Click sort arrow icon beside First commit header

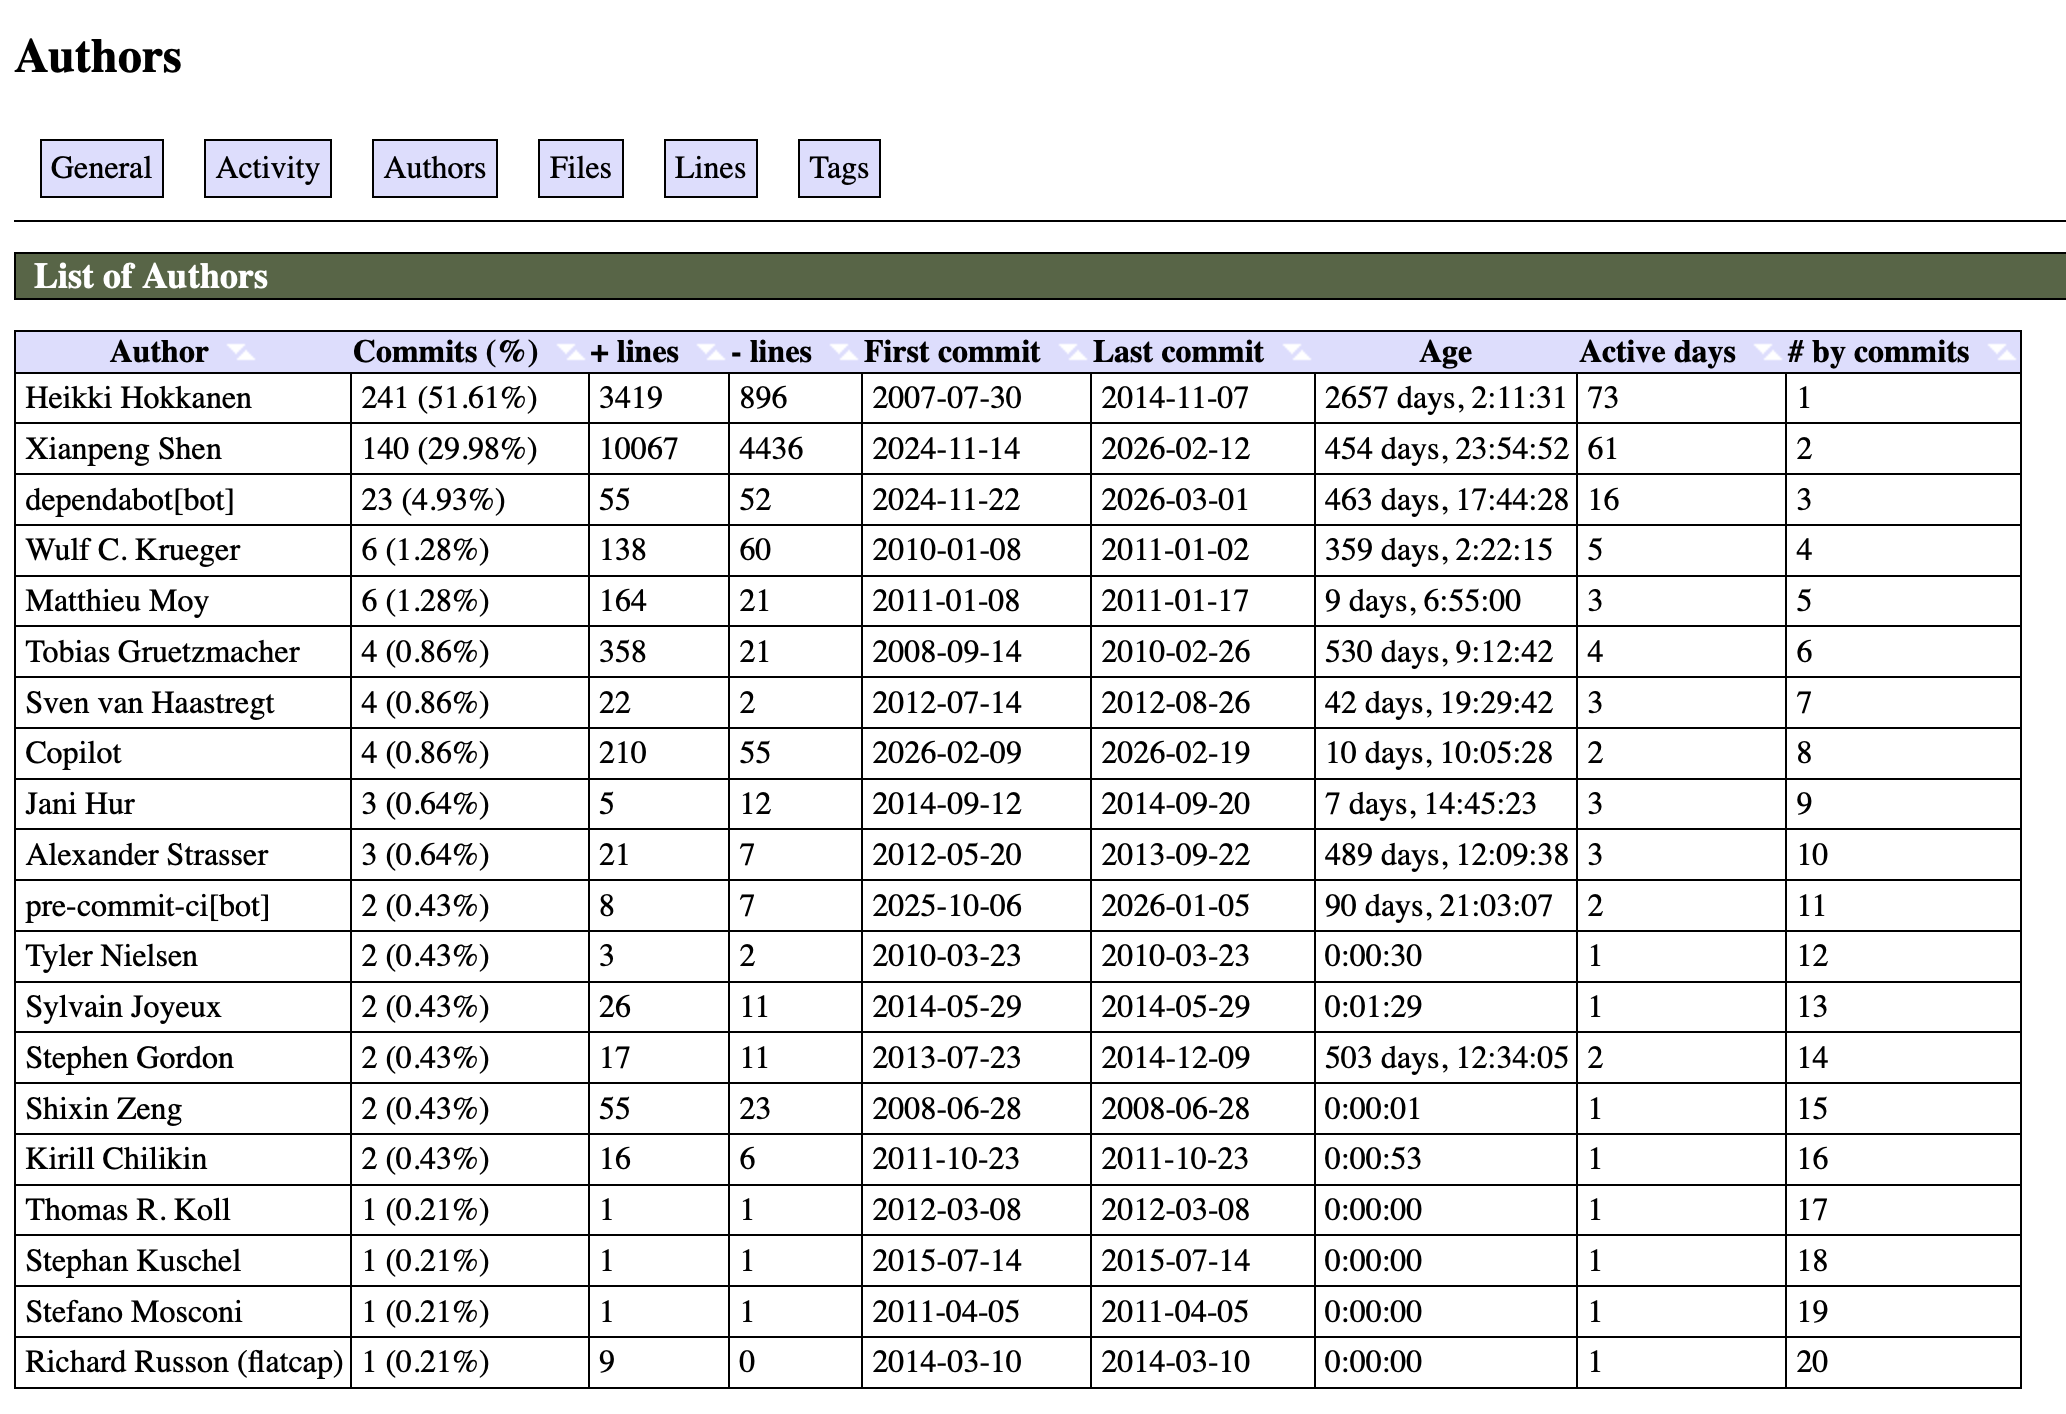click(1071, 352)
